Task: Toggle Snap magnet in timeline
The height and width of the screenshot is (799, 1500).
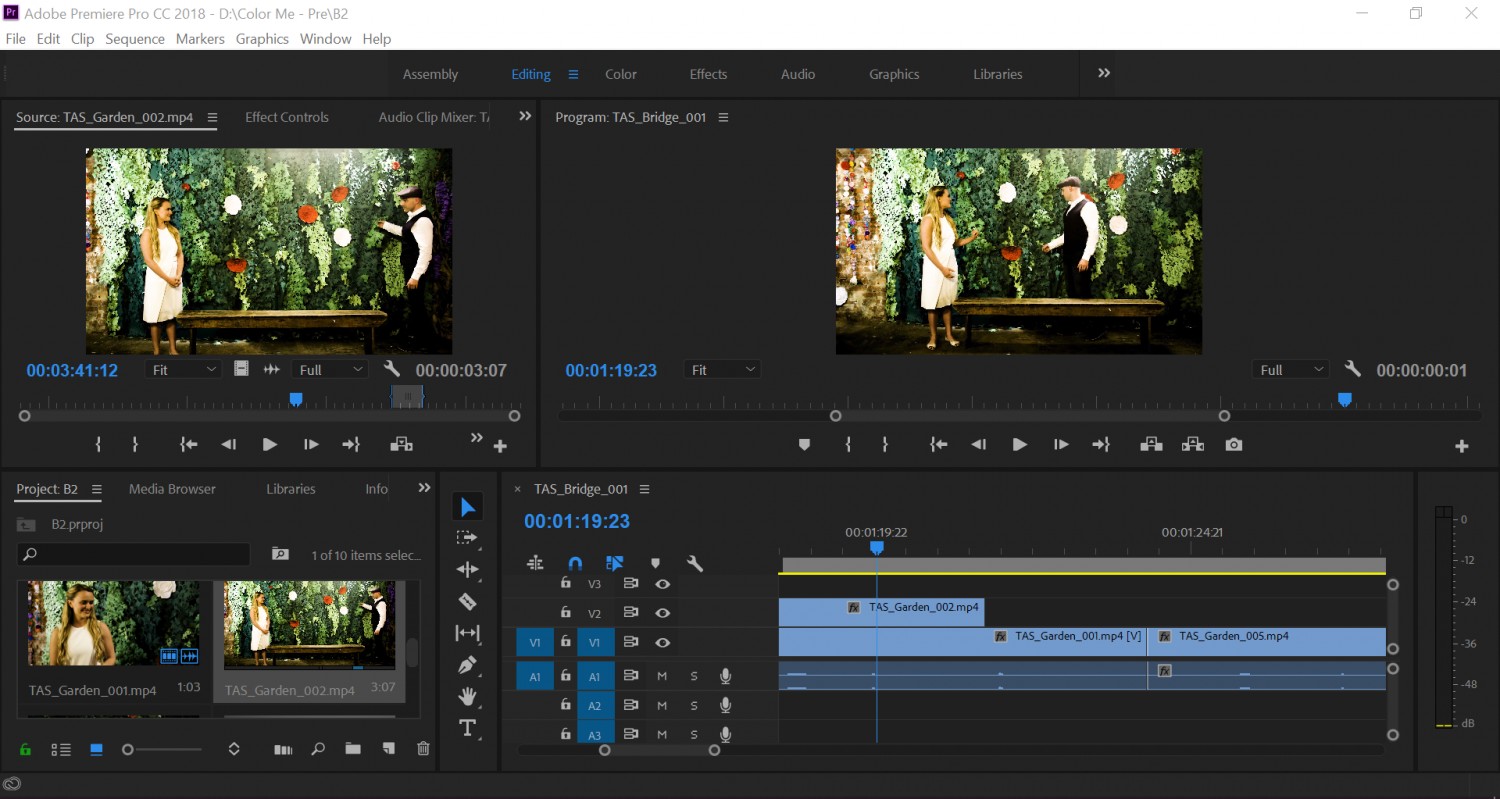Action: (x=575, y=564)
